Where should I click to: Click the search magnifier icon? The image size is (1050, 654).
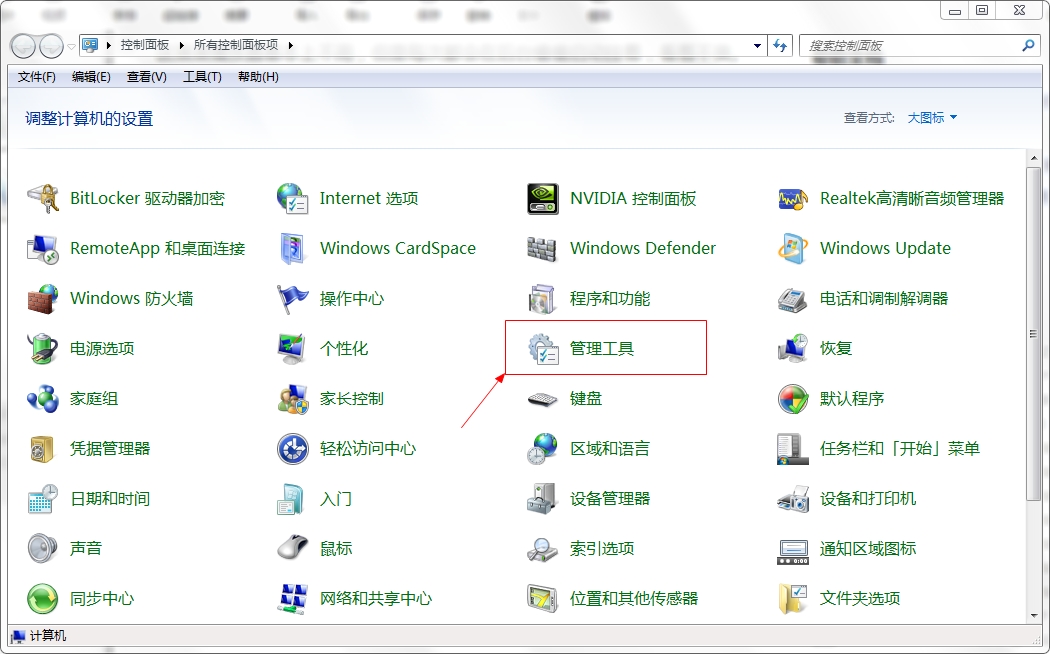click(1029, 46)
